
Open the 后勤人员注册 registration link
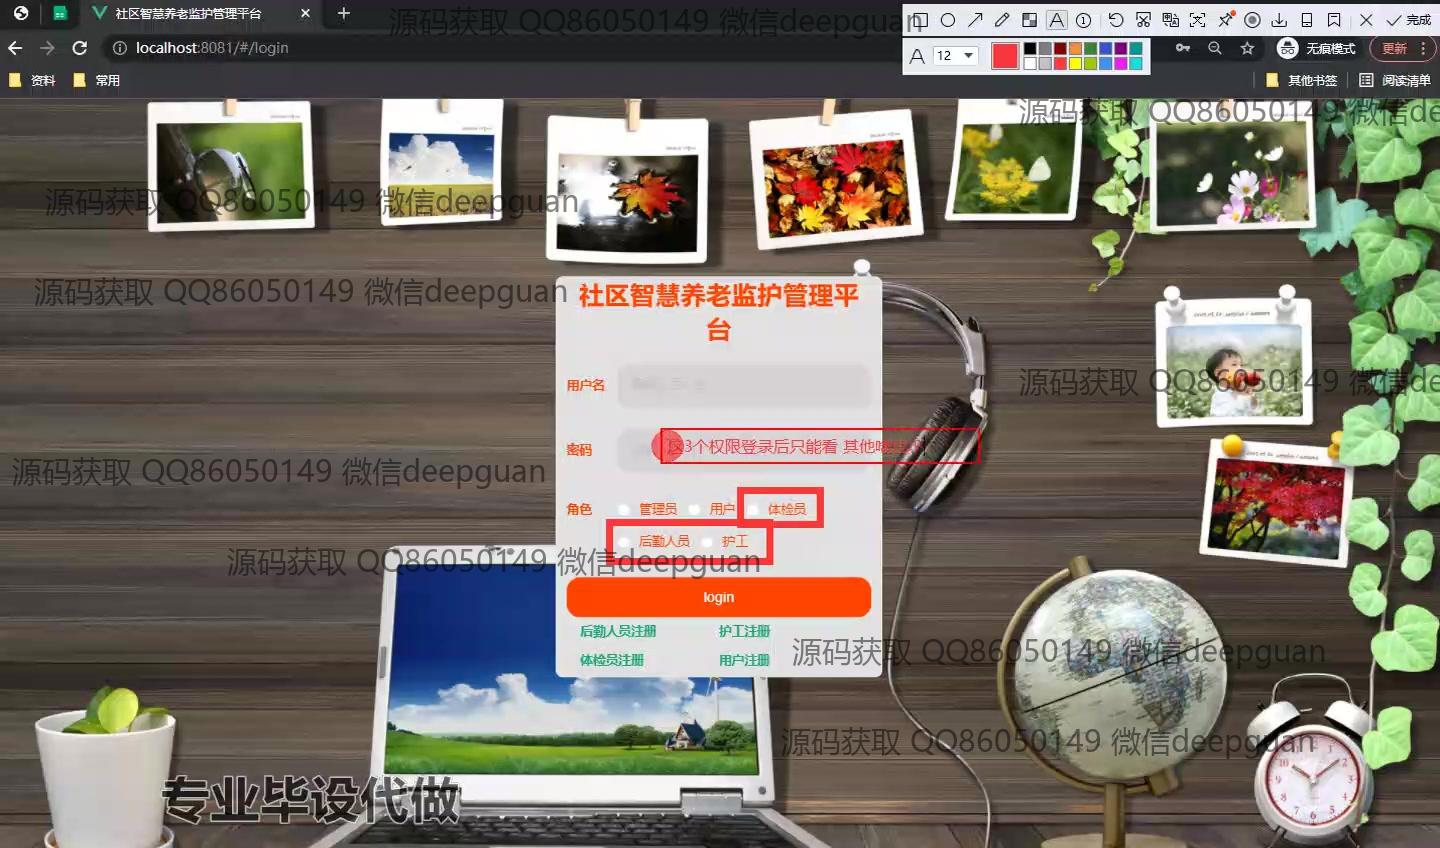(618, 631)
